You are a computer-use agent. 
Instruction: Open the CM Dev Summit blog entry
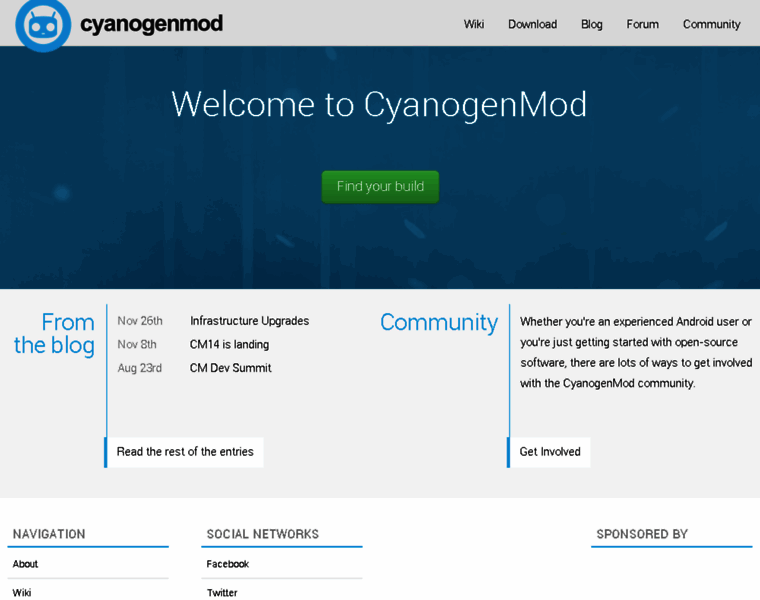coord(230,368)
